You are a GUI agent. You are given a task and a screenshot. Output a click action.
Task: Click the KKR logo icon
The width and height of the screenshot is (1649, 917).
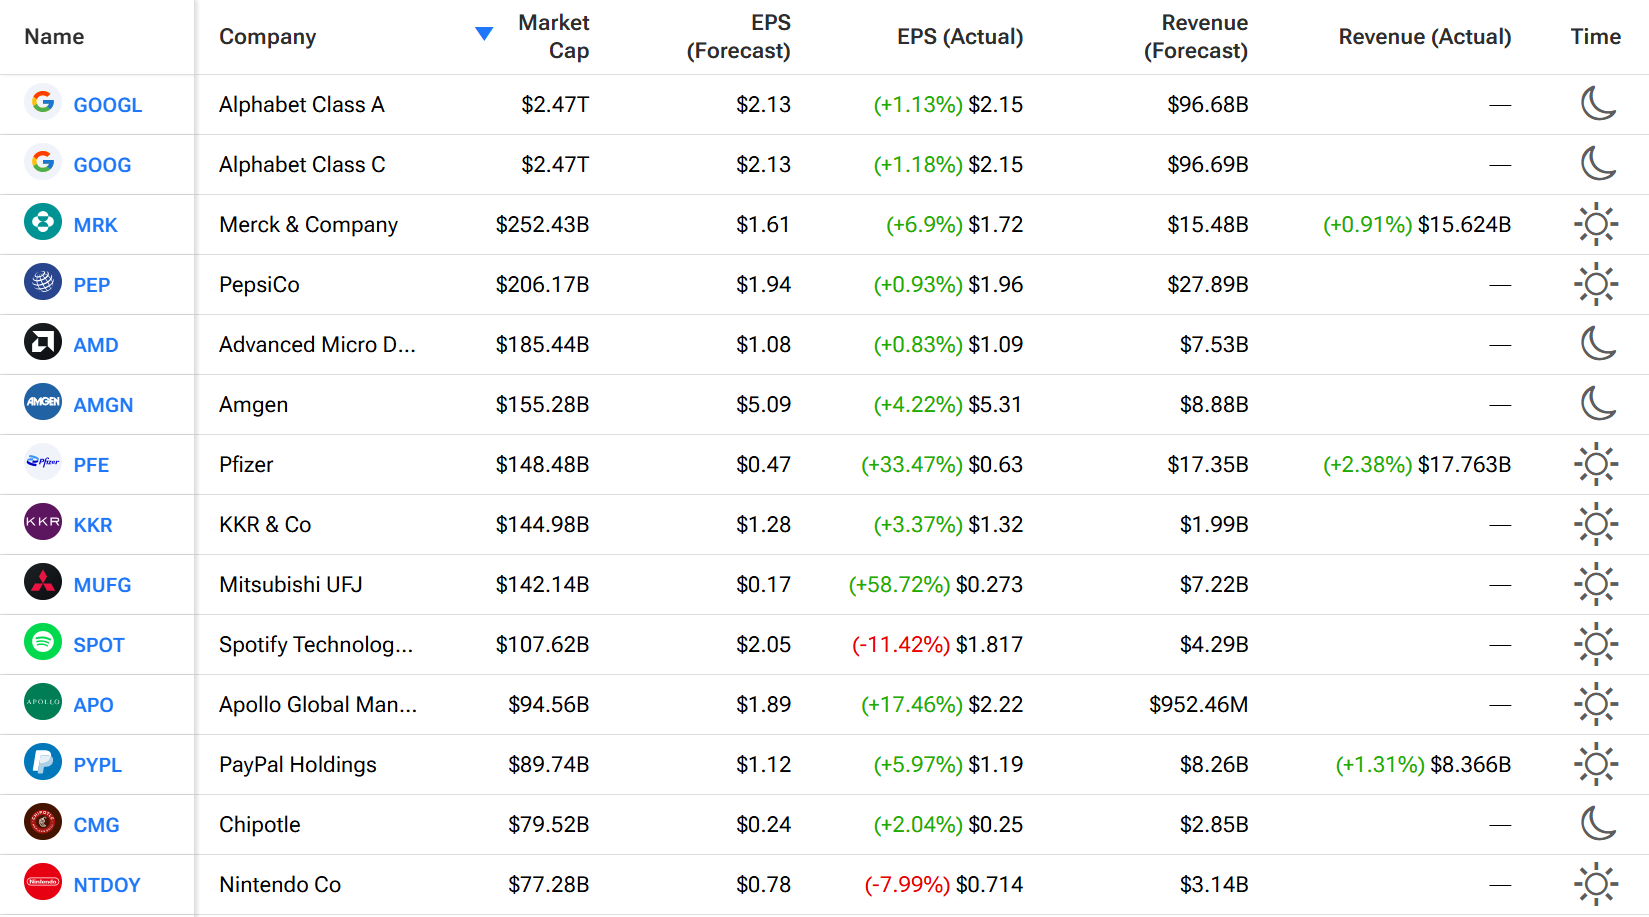43,522
